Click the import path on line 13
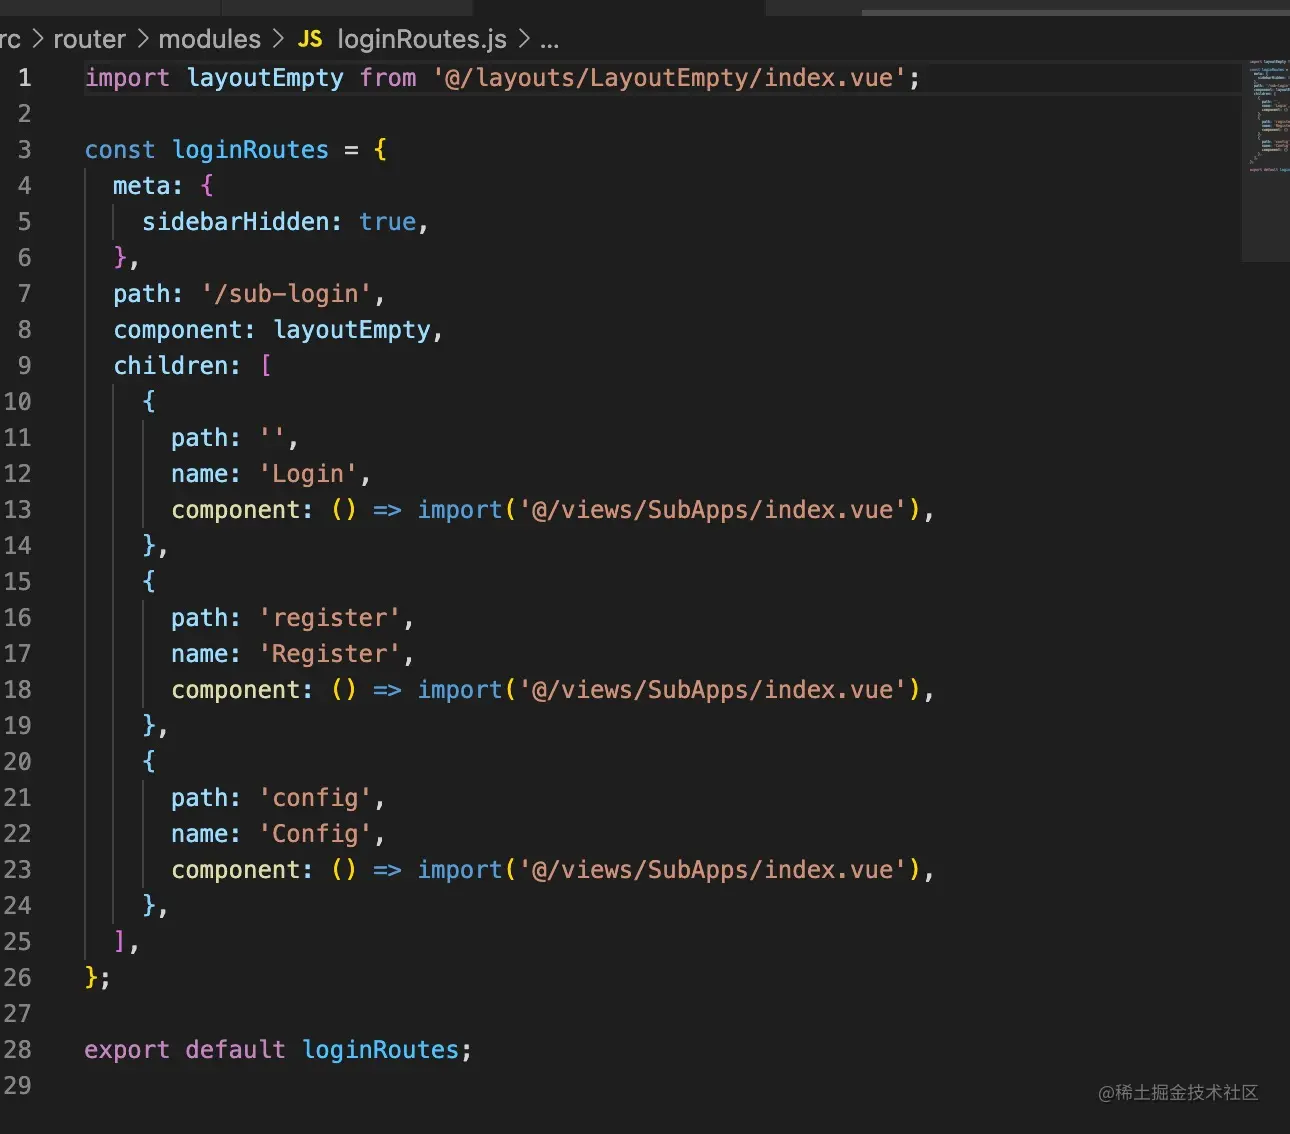 coord(713,510)
